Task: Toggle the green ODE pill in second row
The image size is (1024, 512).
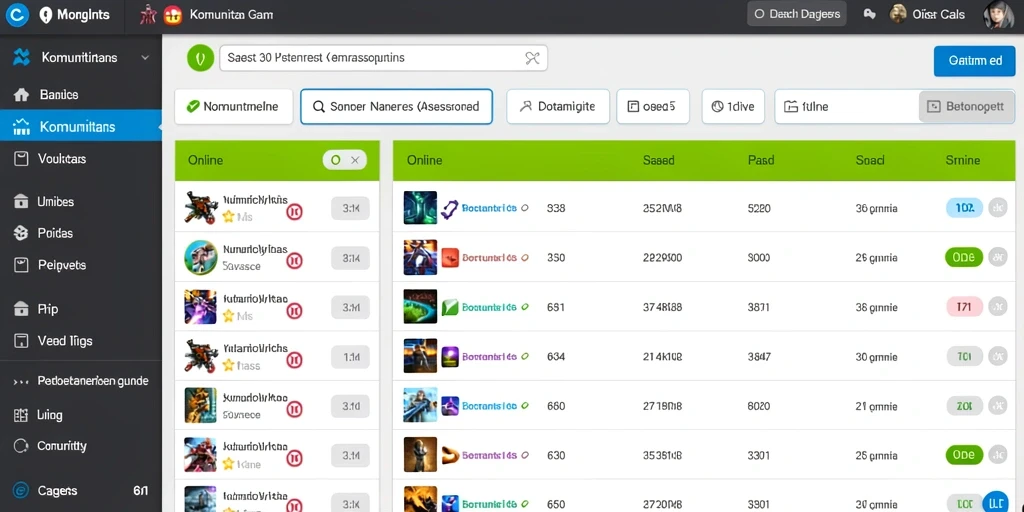Action: point(963,257)
